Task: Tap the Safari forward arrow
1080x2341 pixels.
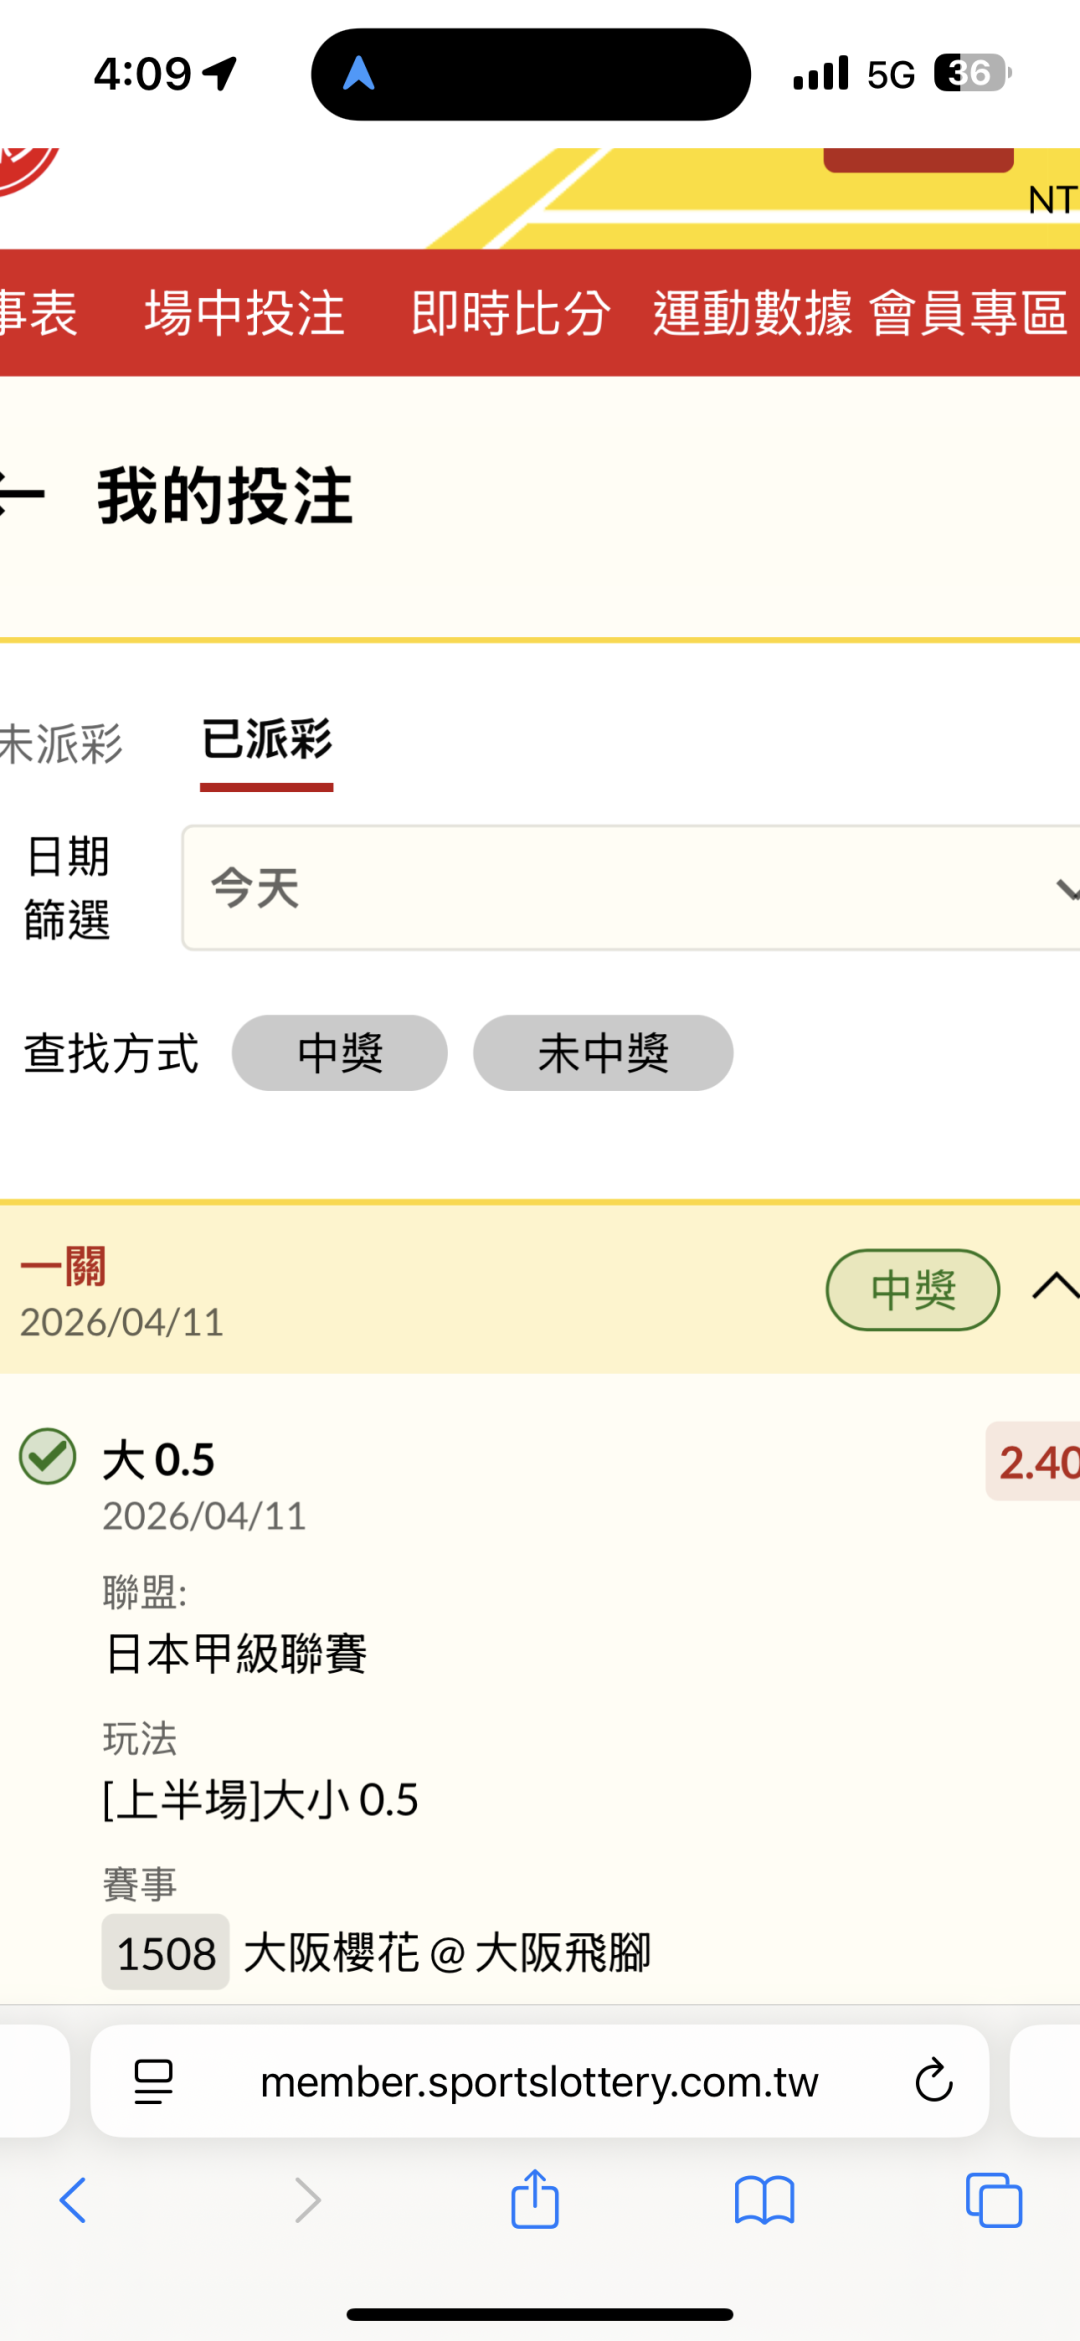Action: pos(307,2200)
